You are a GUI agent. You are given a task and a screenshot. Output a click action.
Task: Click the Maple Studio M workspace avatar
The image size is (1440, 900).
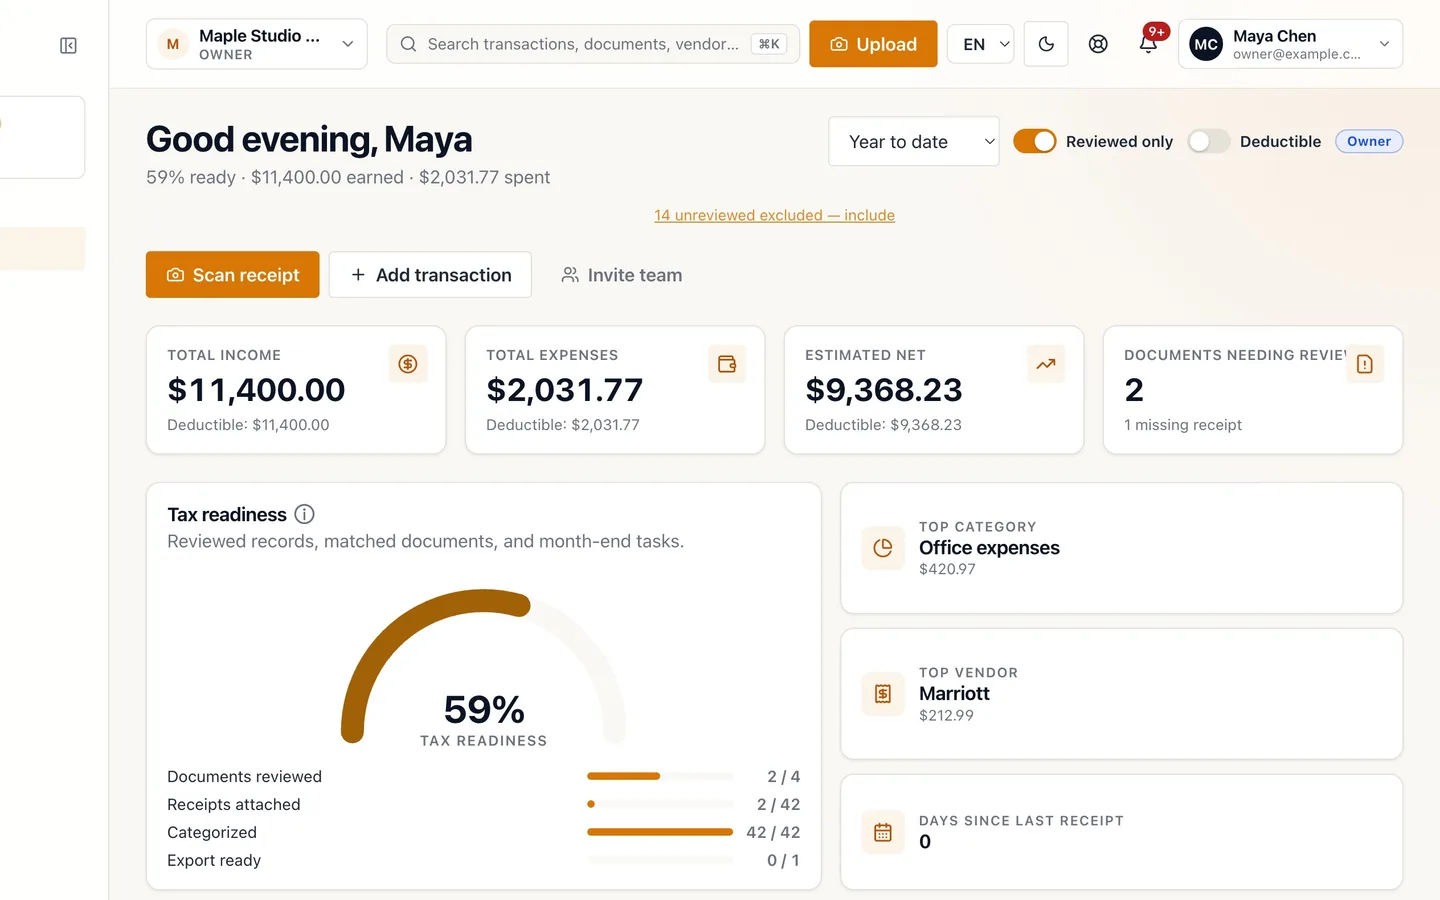(173, 44)
